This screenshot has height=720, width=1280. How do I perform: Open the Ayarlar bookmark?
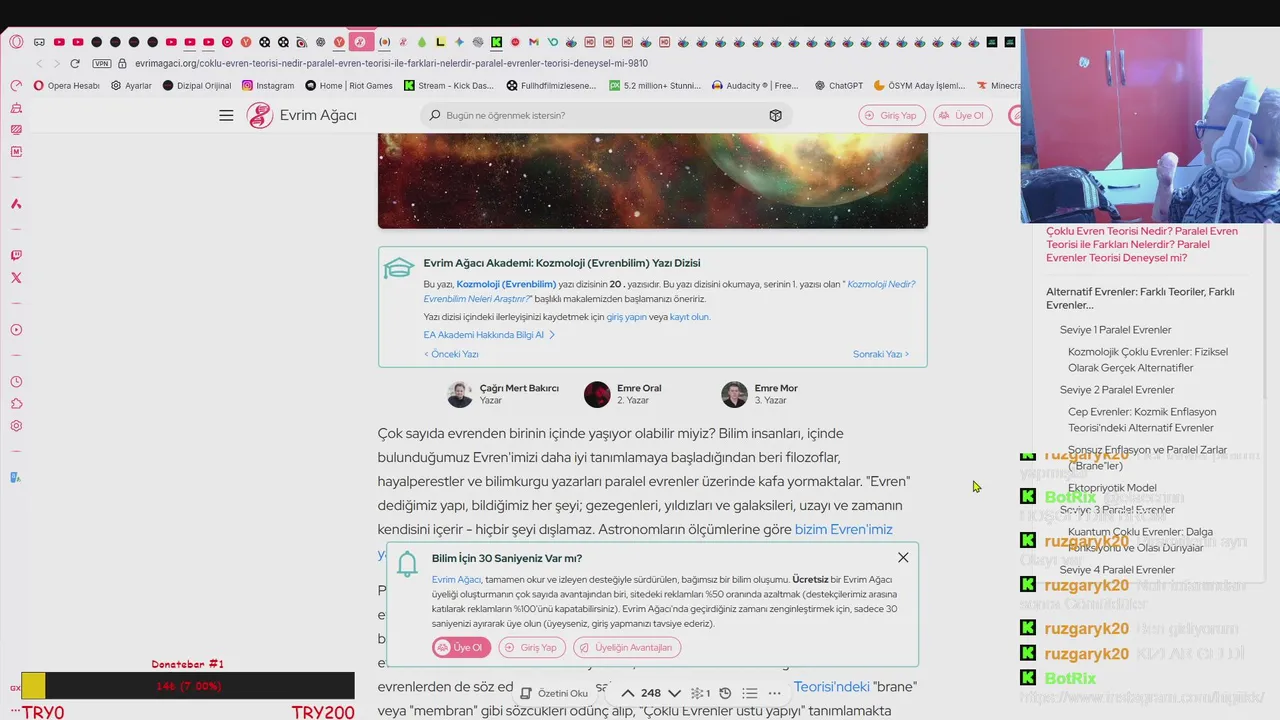[x=131, y=86]
